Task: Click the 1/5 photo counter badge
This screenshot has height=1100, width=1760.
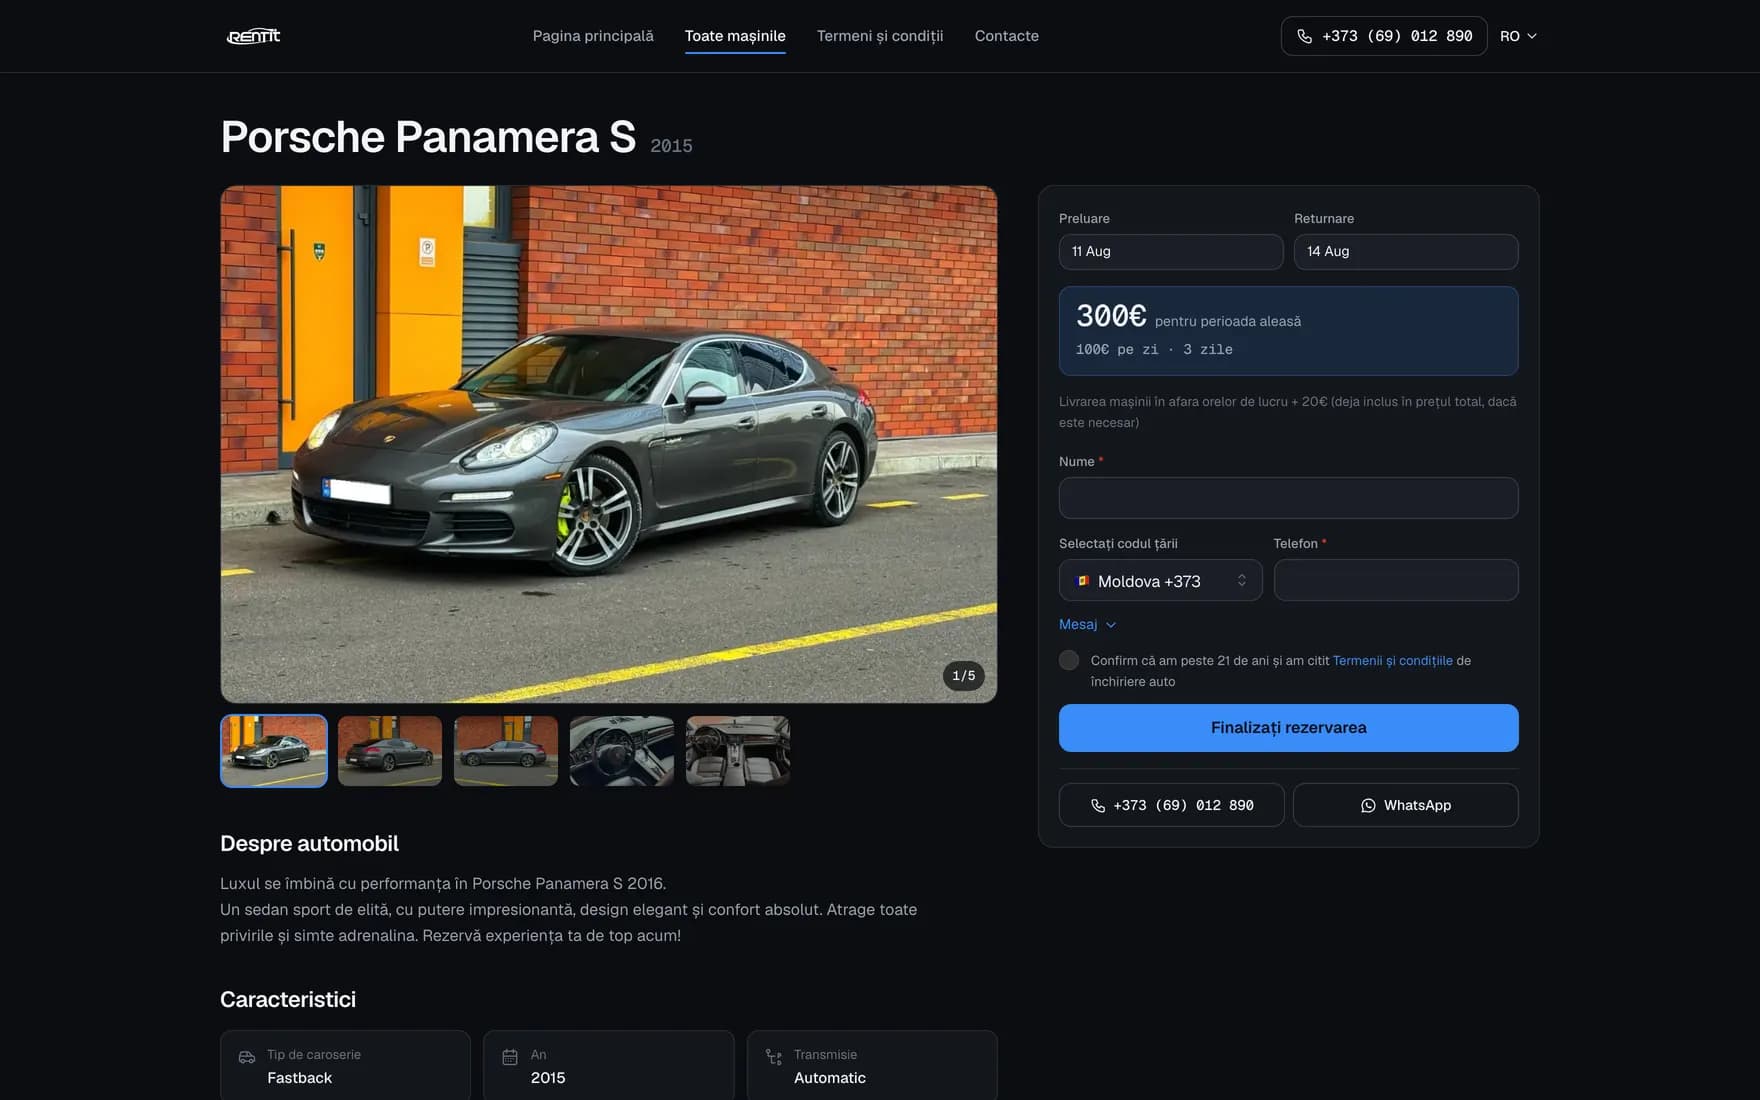Action: pos(964,676)
